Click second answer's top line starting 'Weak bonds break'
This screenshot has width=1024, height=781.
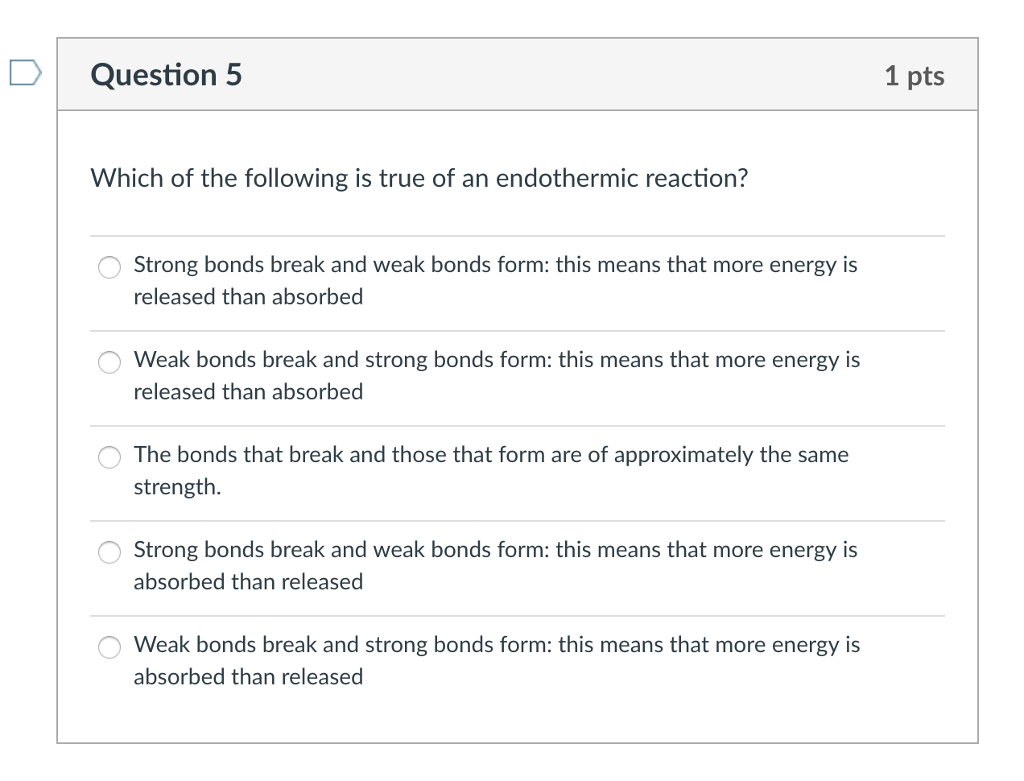pos(496,360)
